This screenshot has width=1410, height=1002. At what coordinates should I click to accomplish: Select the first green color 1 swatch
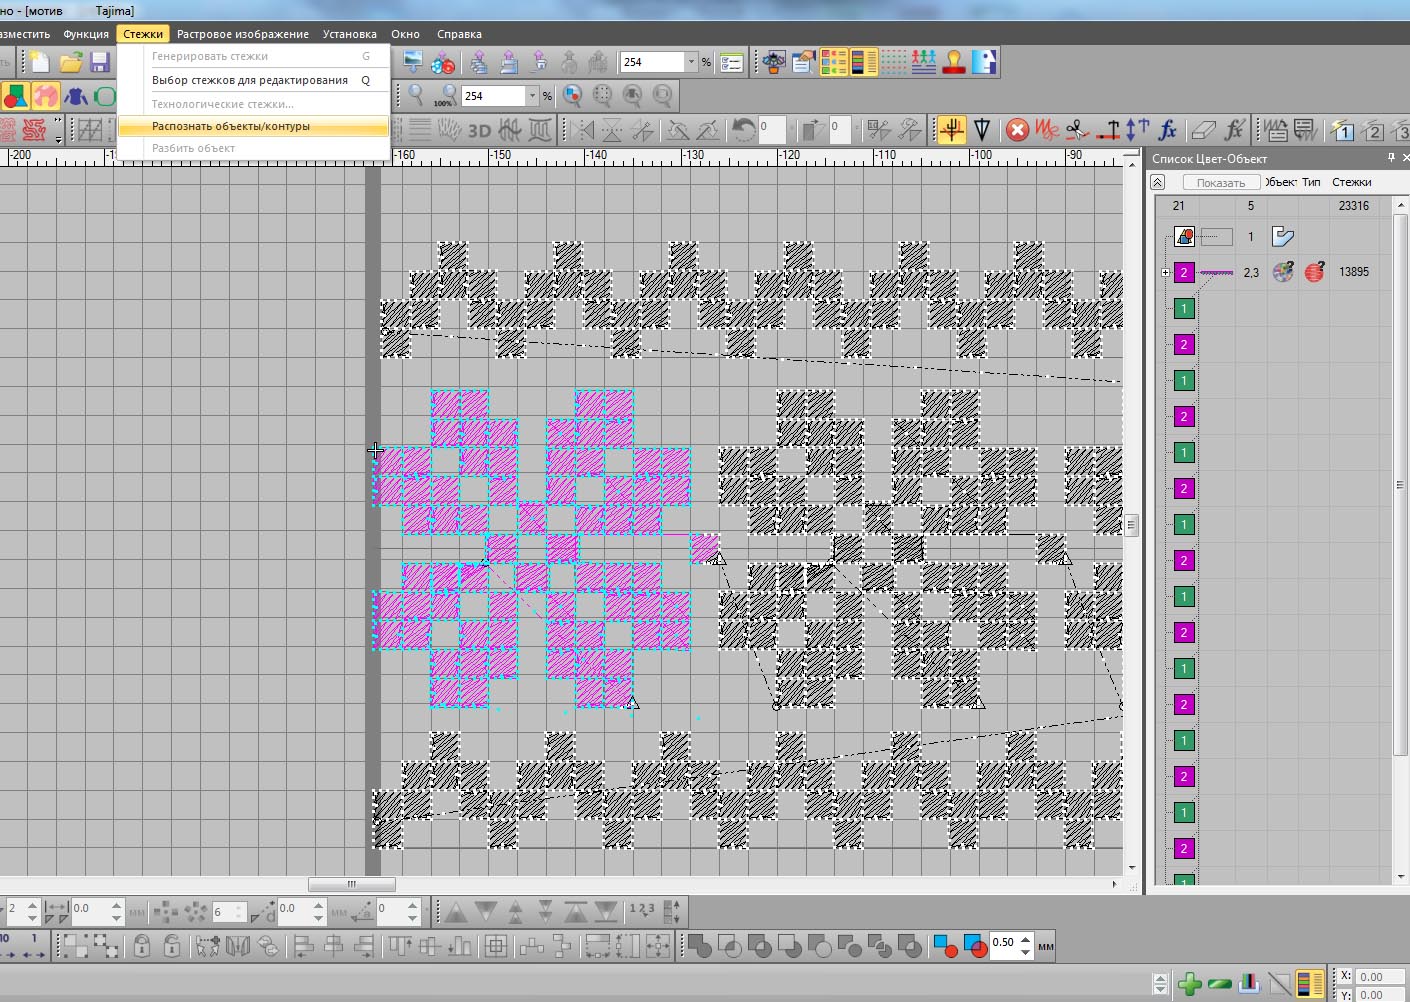tap(1184, 309)
